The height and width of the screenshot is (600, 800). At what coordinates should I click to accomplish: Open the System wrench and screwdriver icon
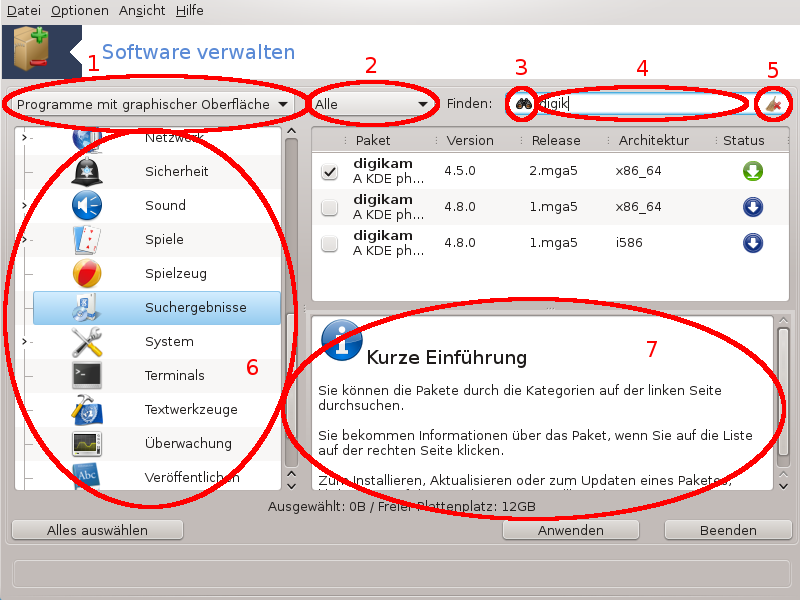(x=87, y=341)
